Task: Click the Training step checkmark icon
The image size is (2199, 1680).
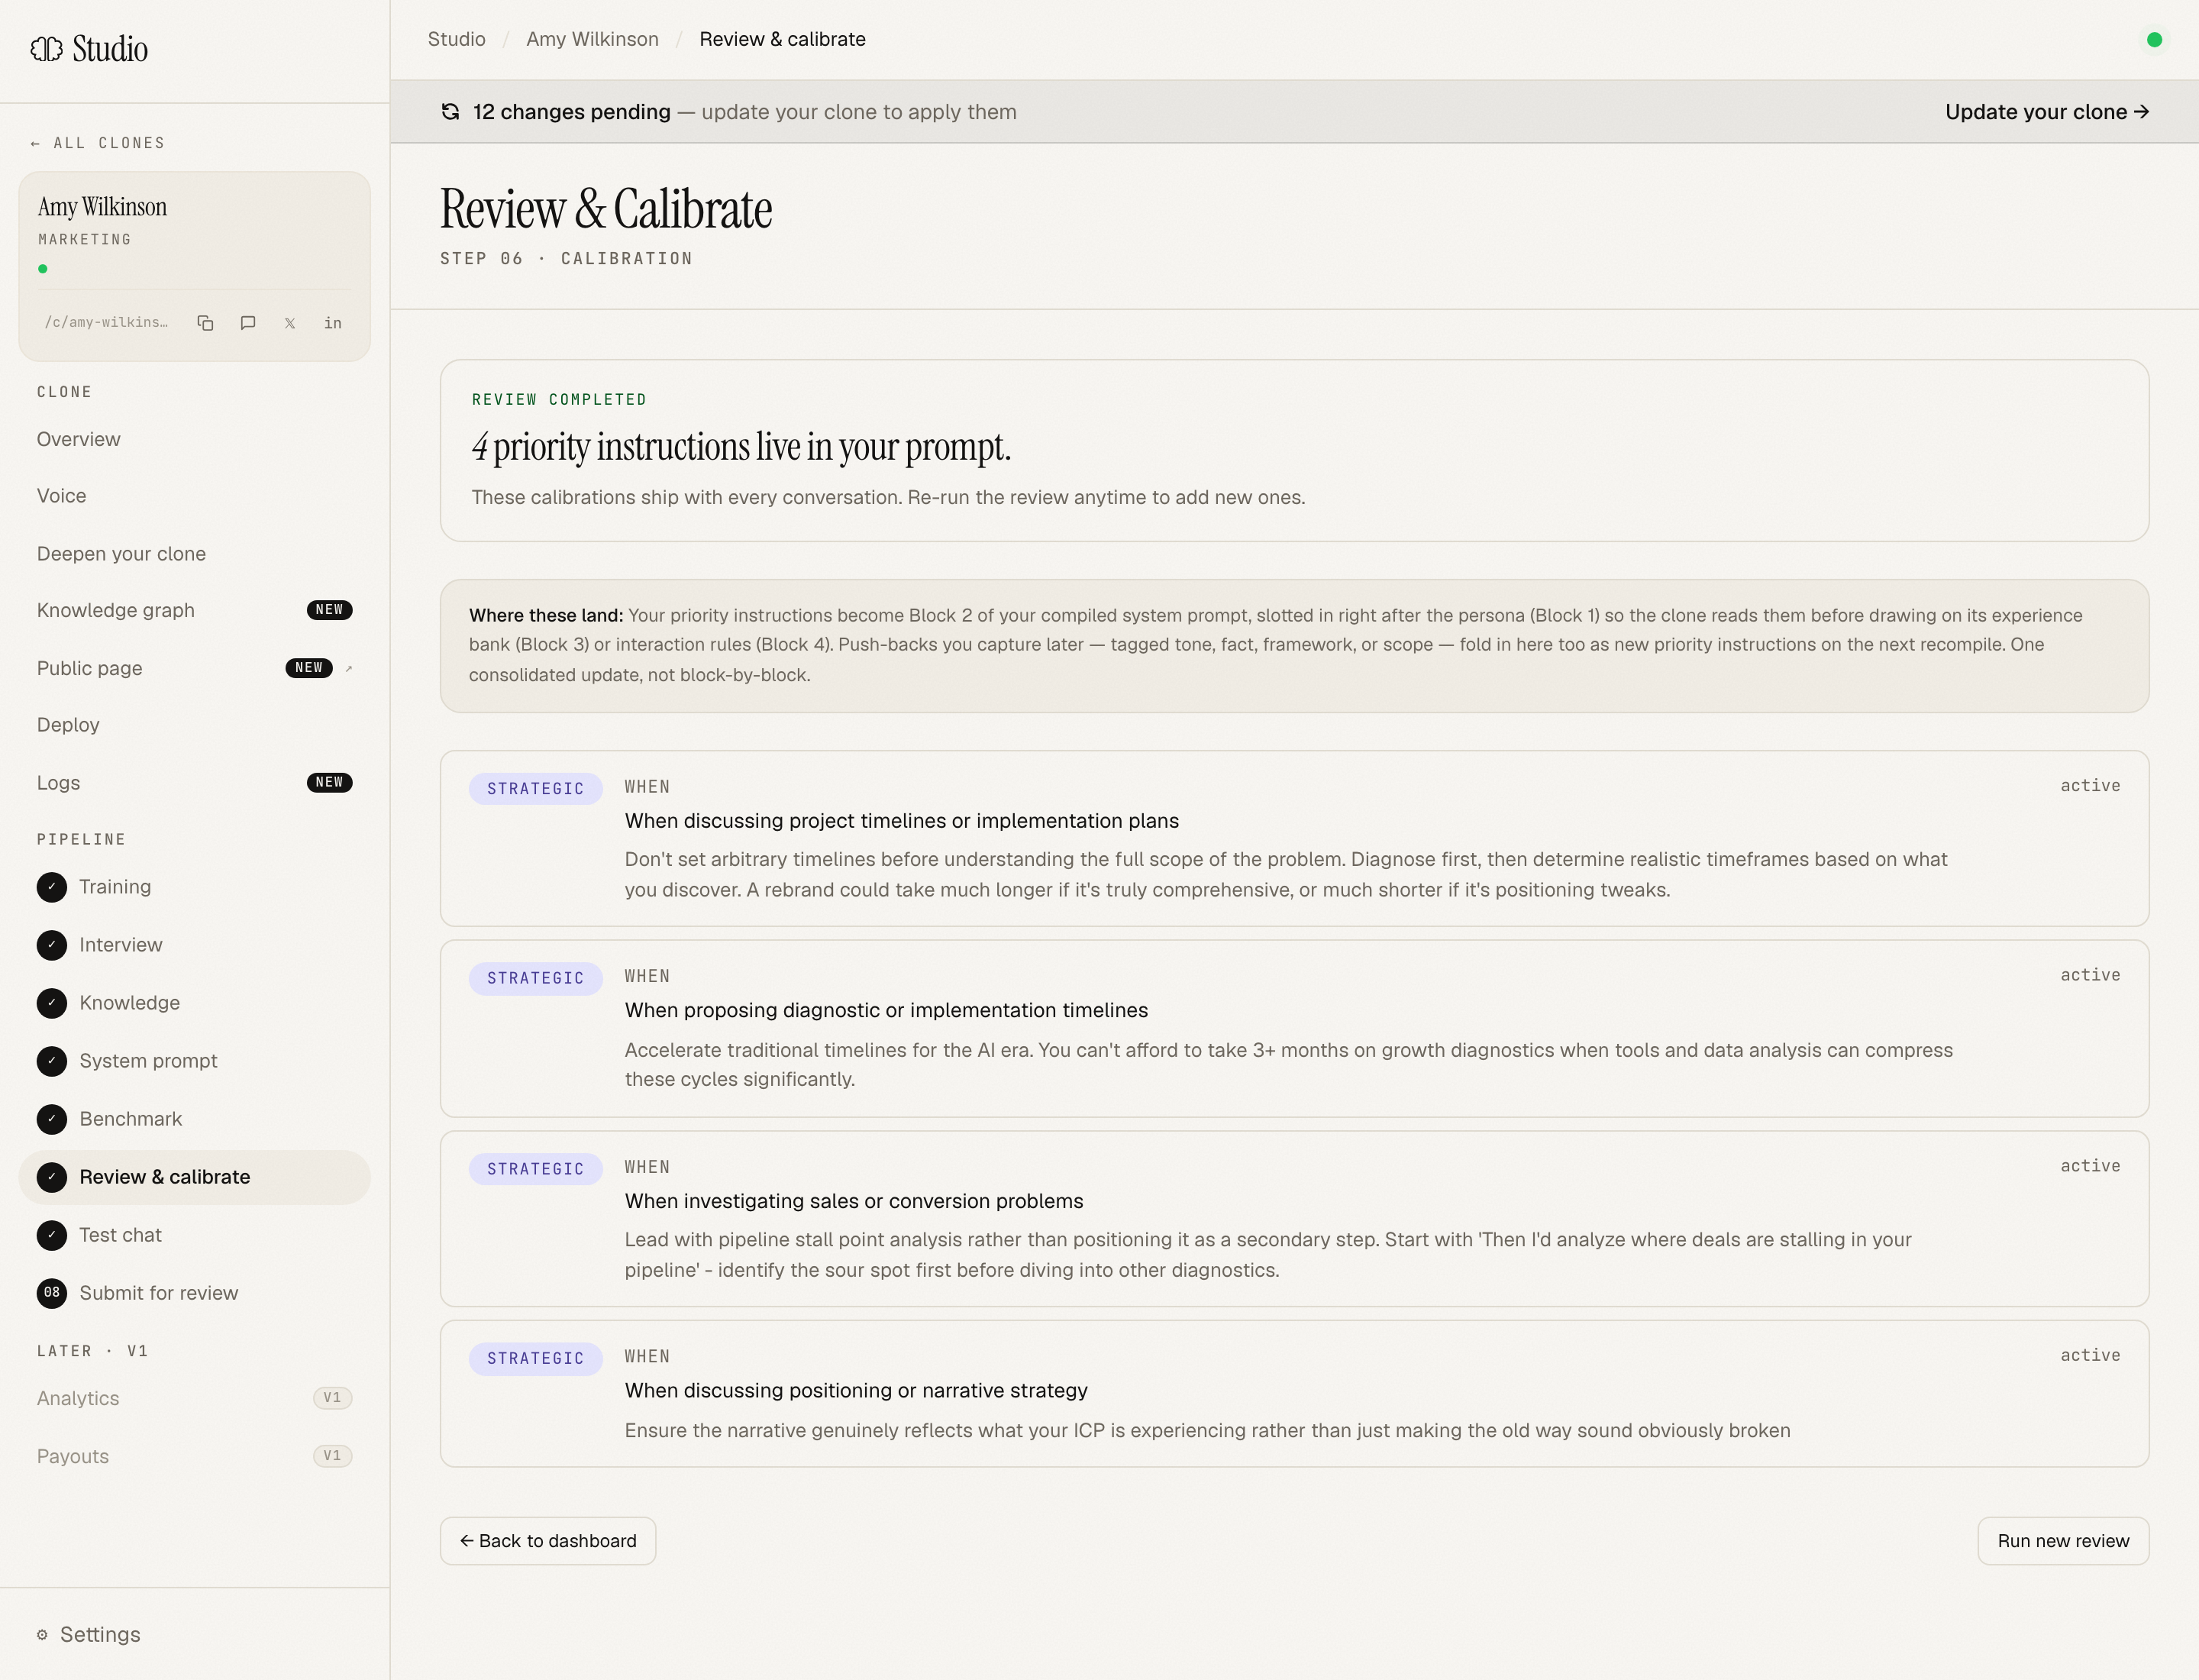Action: 52,887
